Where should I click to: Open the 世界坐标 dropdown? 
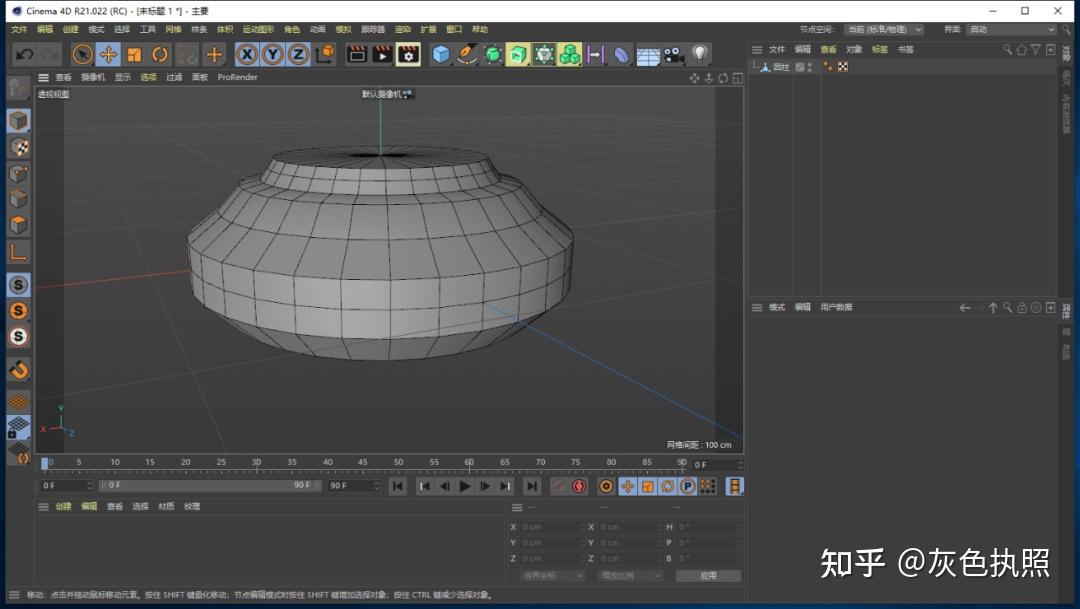(551, 576)
